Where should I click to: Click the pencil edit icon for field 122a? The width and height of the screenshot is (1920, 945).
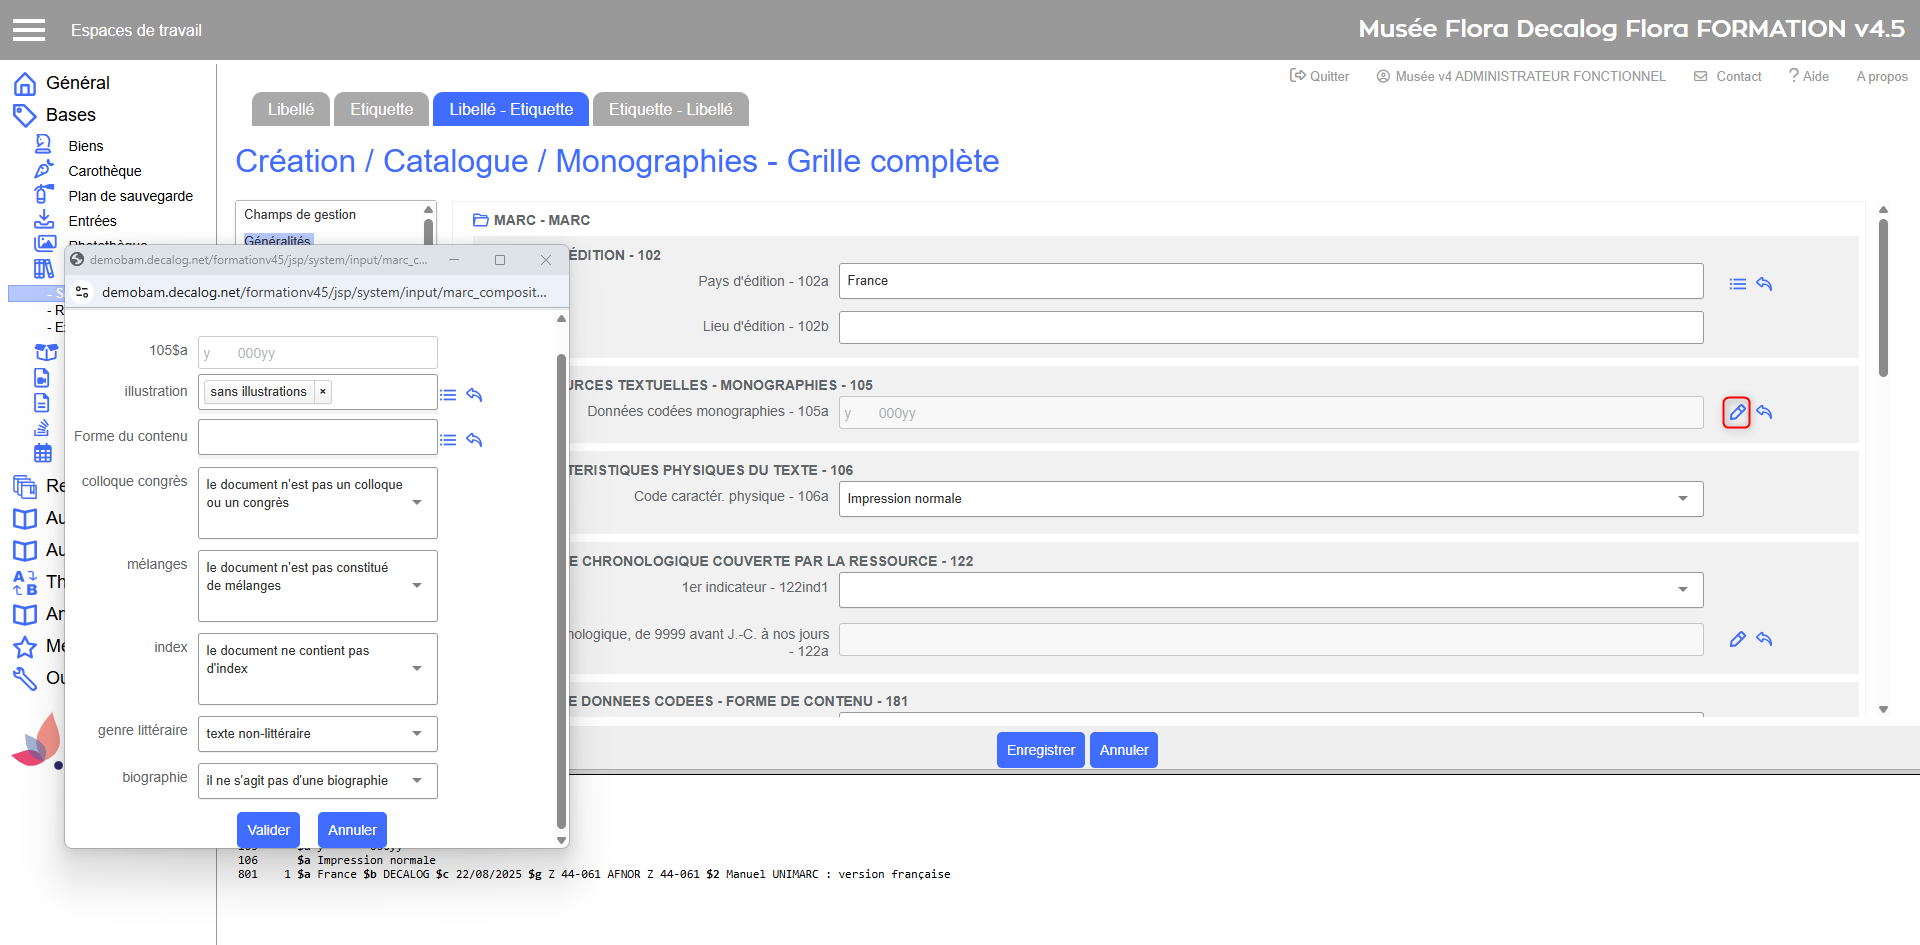pos(1737,639)
